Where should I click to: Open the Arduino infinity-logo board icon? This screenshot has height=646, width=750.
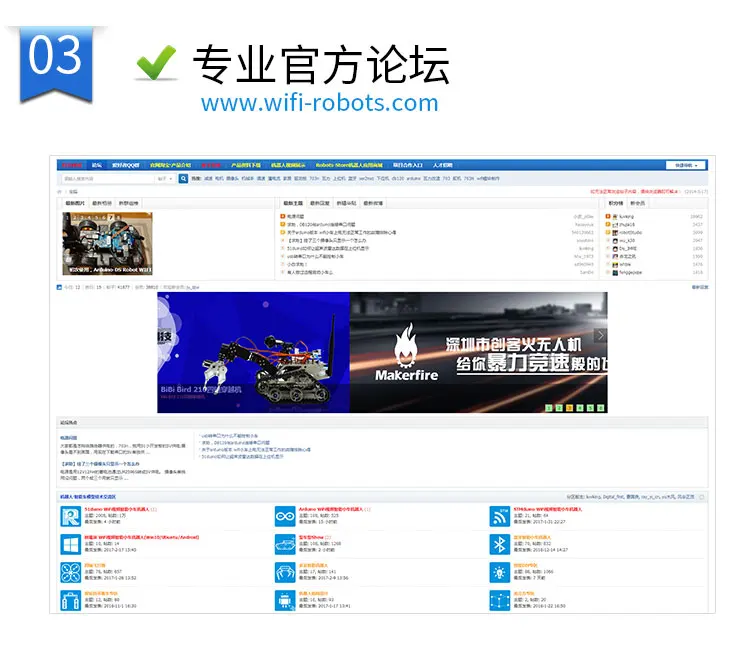[285, 516]
